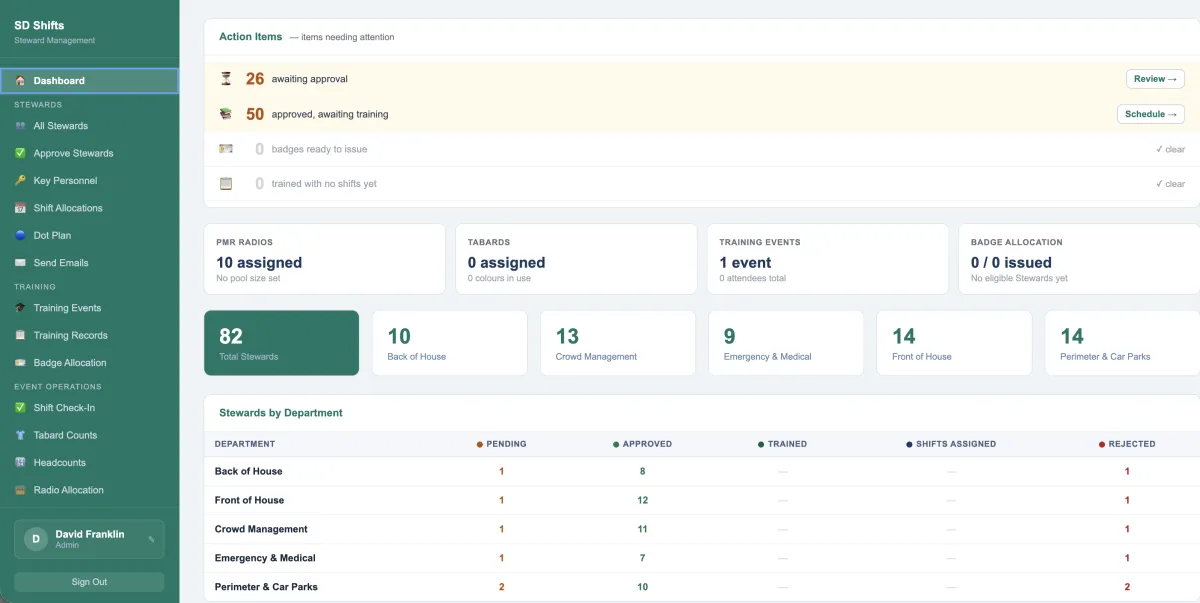This screenshot has width=1200, height=603.
Task: Select Dot Plan in sidebar
Action: pos(90,235)
